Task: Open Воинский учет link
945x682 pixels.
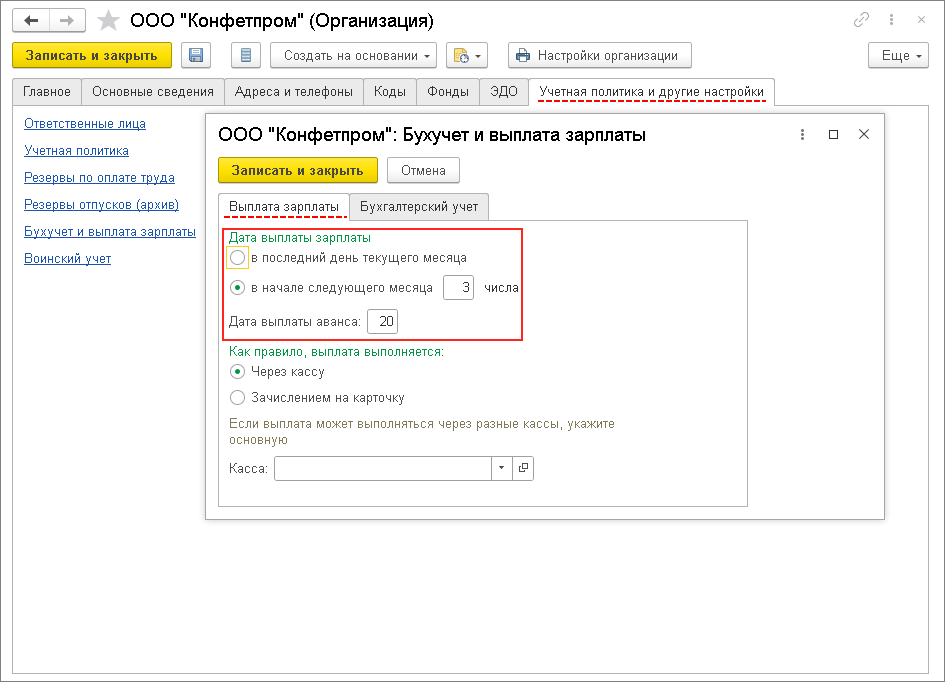Action: 68,258
